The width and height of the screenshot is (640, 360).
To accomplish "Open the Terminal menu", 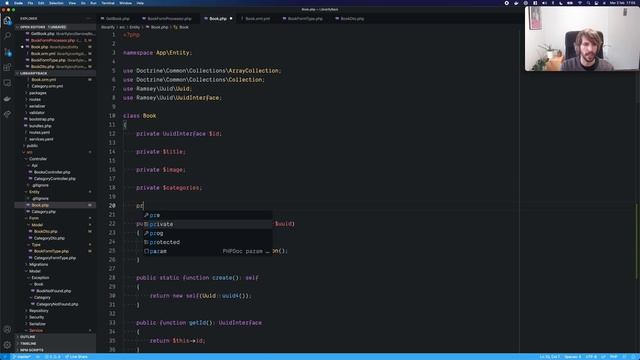I will [108, 3].
